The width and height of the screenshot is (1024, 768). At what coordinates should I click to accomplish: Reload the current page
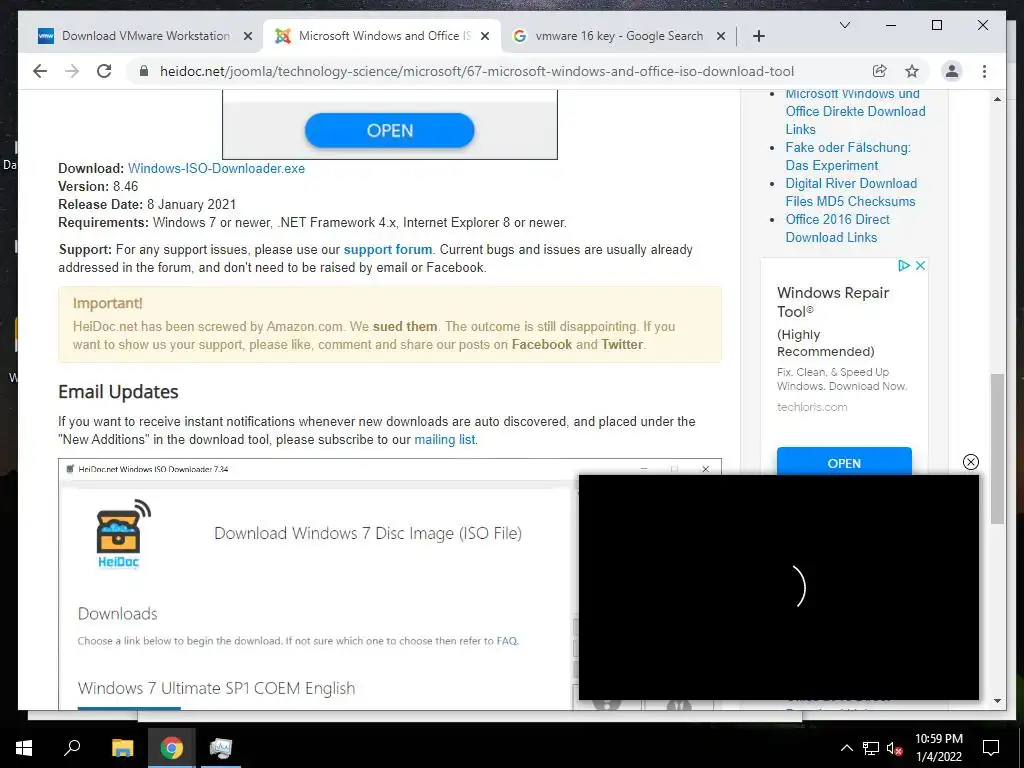point(104,71)
